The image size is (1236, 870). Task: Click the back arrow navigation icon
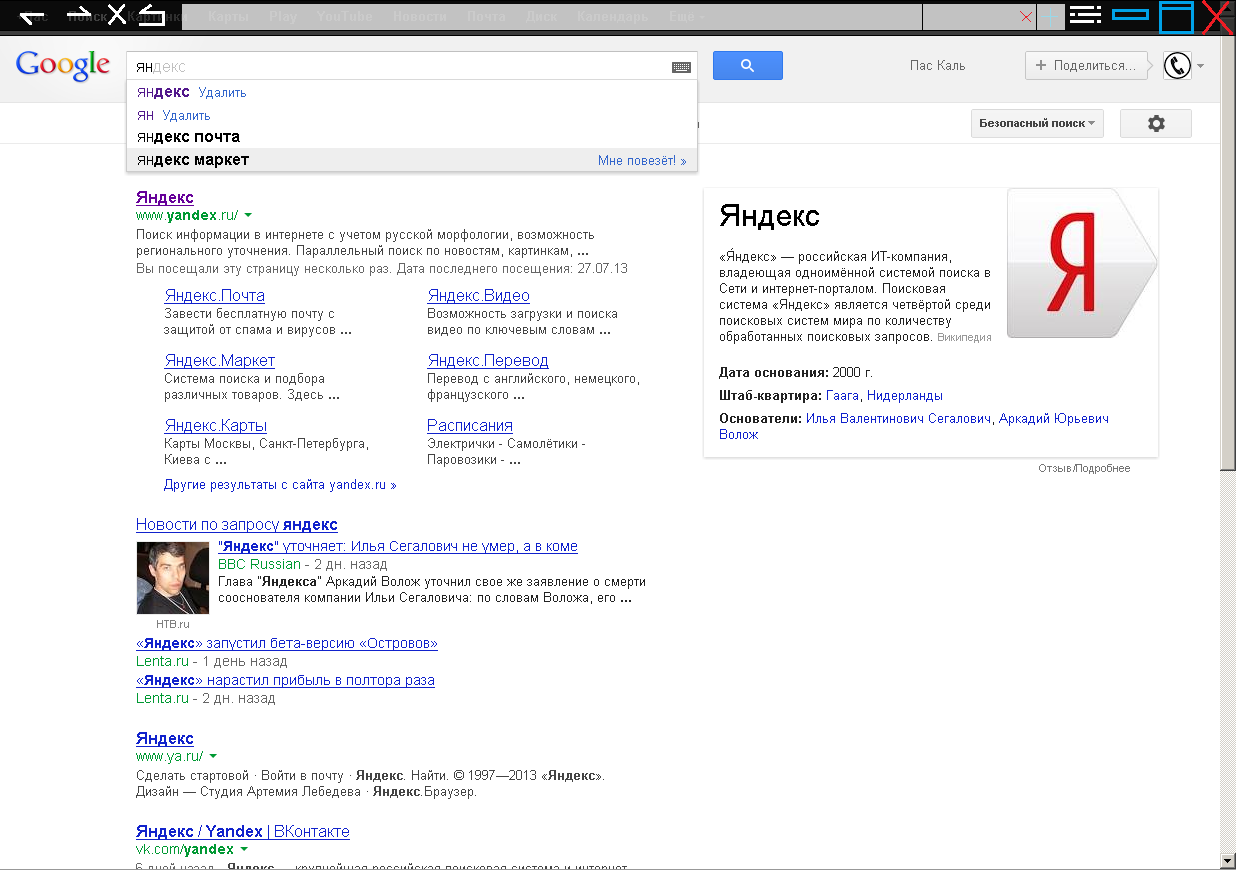pyautogui.click(x=31, y=16)
